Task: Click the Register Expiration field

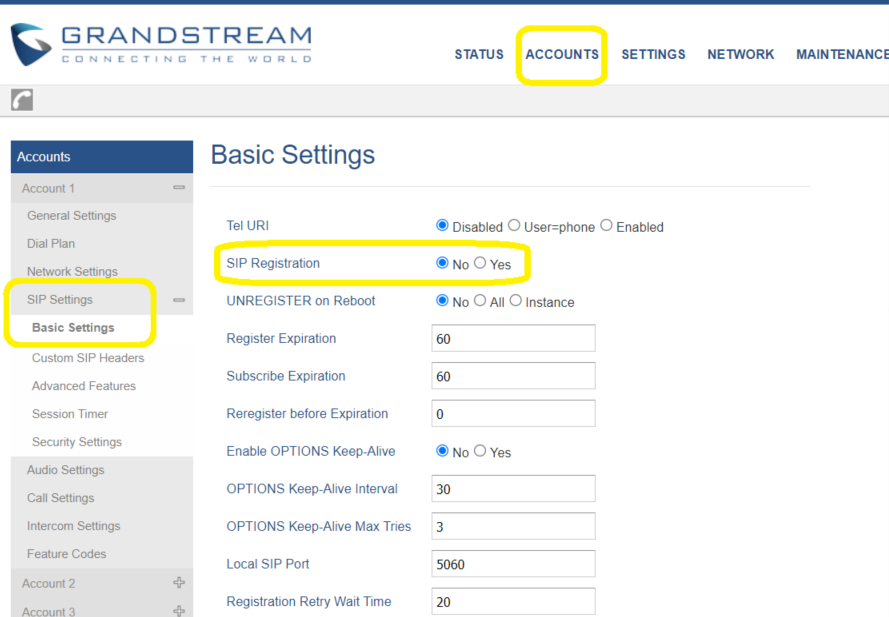Action: coord(514,338)
